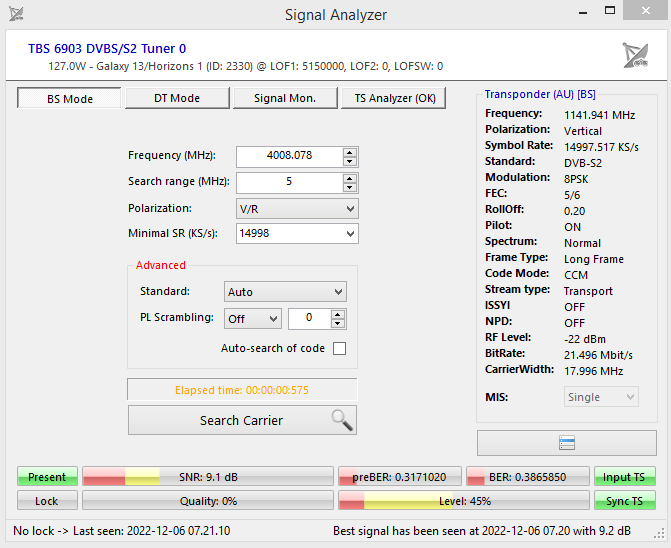
Task: Click the list icon button below Transponder panel
Action: [567, 443]
